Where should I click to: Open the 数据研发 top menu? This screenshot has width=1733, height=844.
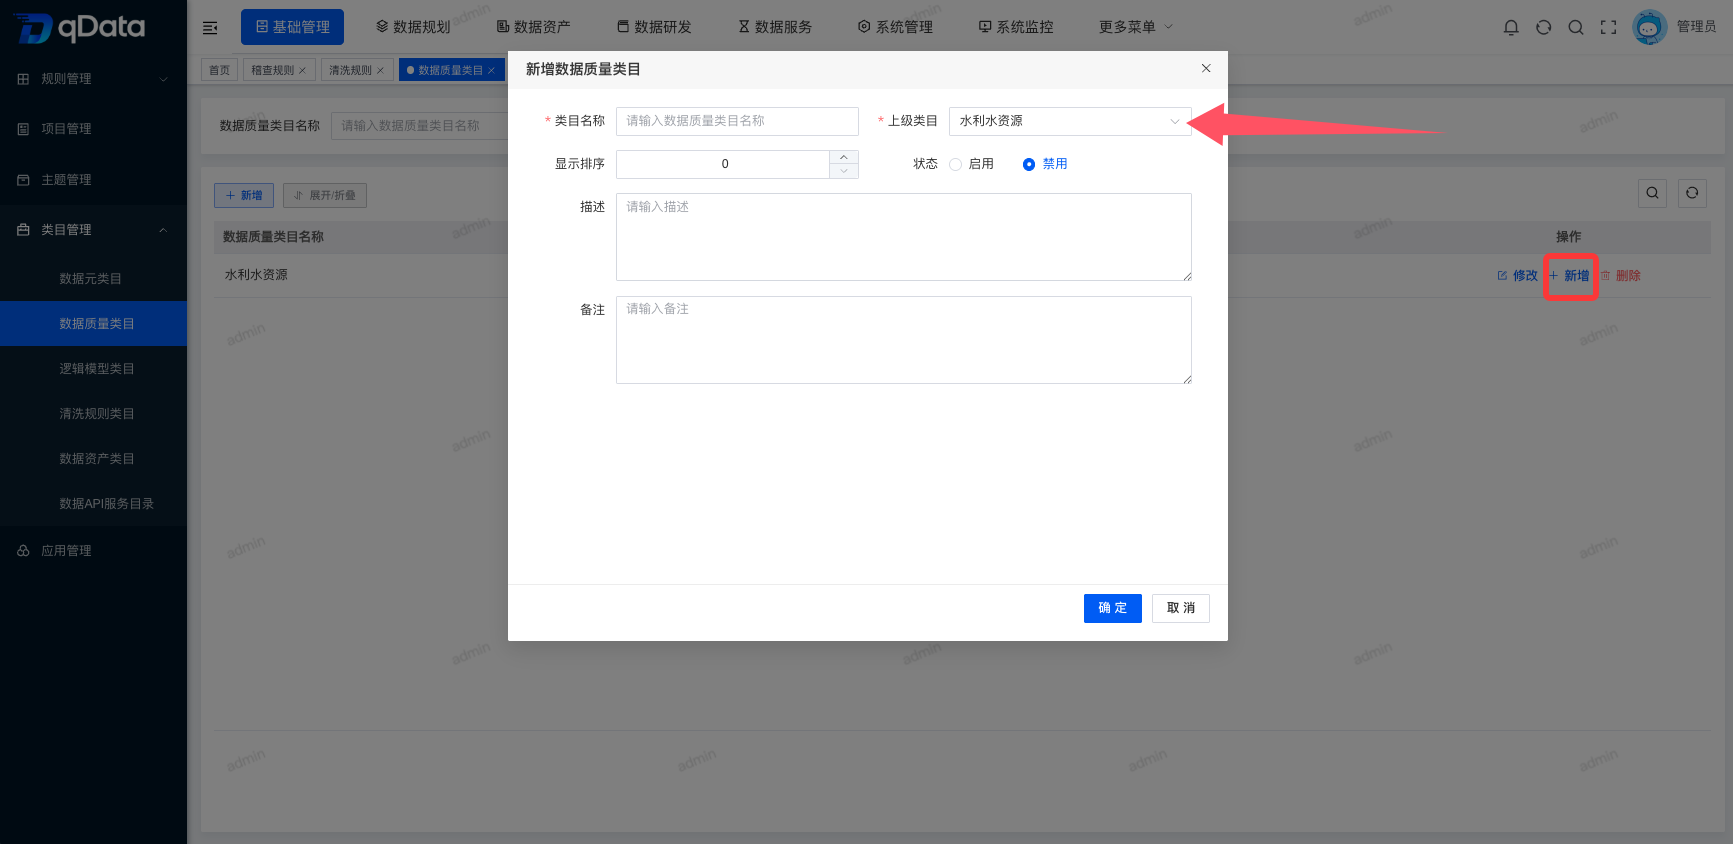654,27
